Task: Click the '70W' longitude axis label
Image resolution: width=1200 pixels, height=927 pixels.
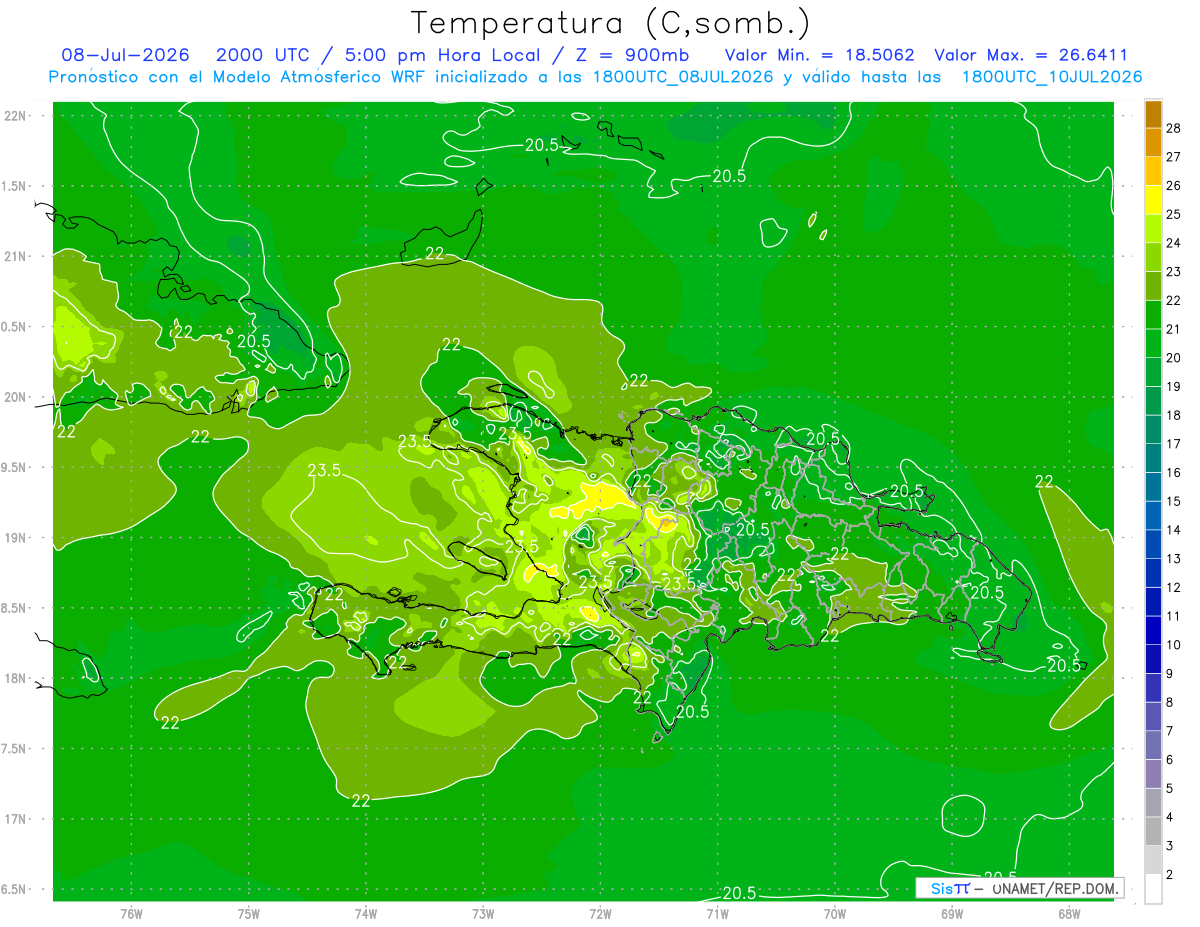Action: point(834,913)
